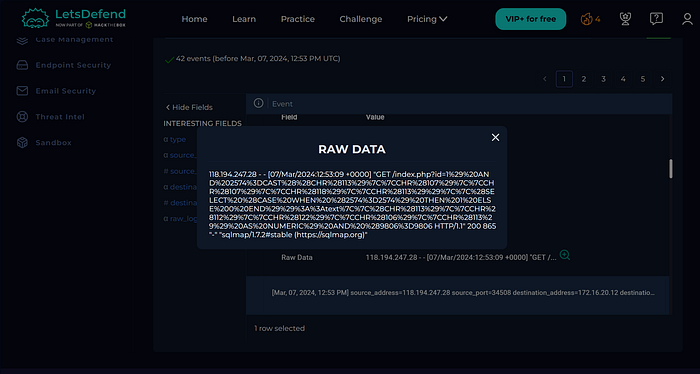
Task: Click the VIP+ for free button
Action: (x=530, y=19)
